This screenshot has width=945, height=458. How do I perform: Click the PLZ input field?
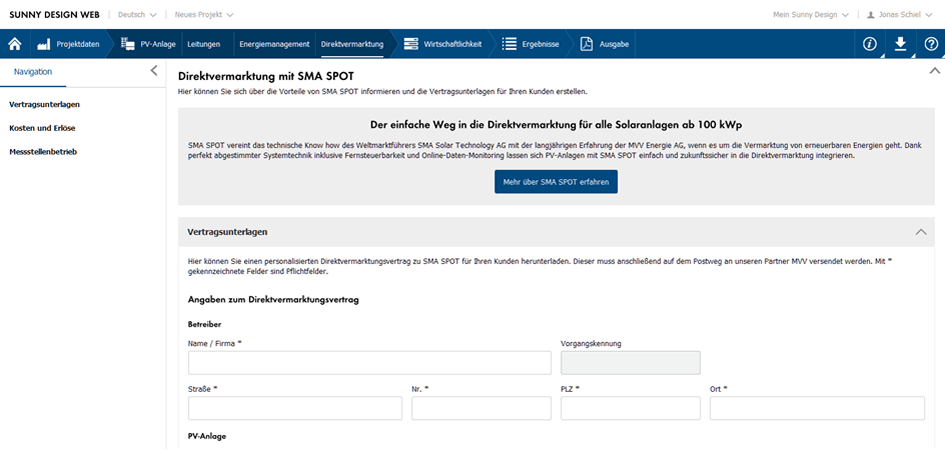tap(630, 408)
